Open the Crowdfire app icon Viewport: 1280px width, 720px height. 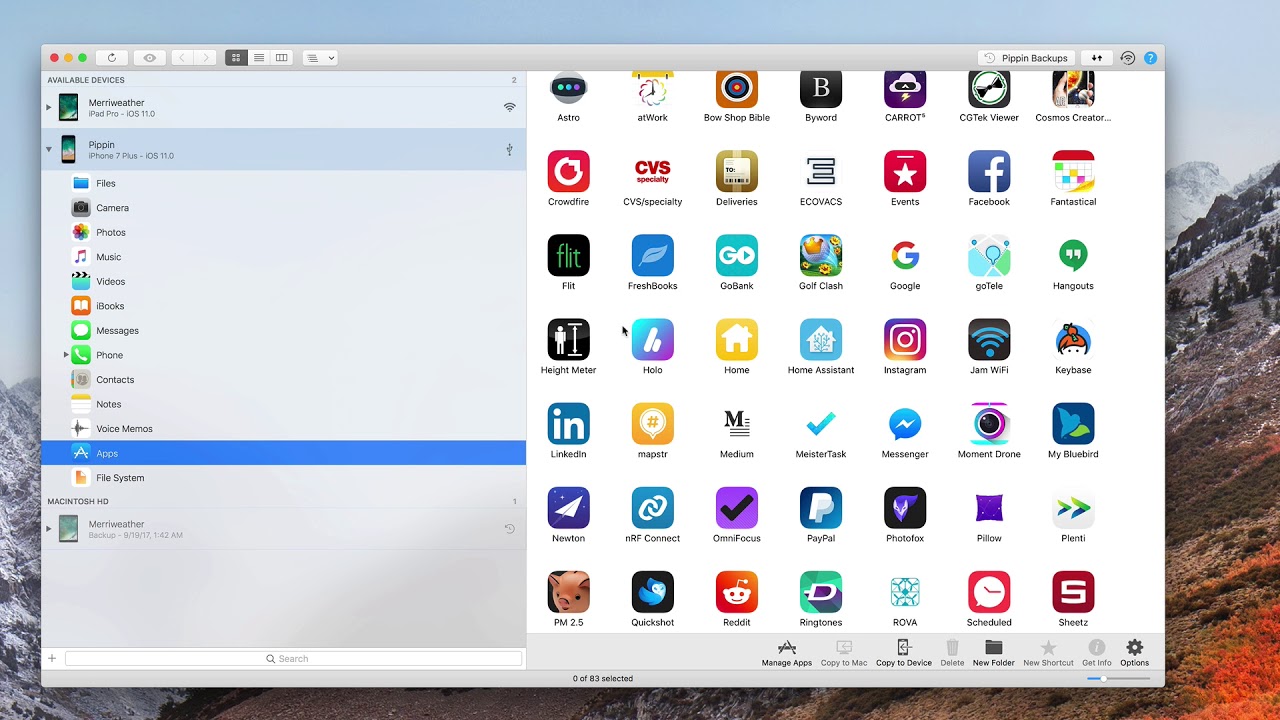568,171
